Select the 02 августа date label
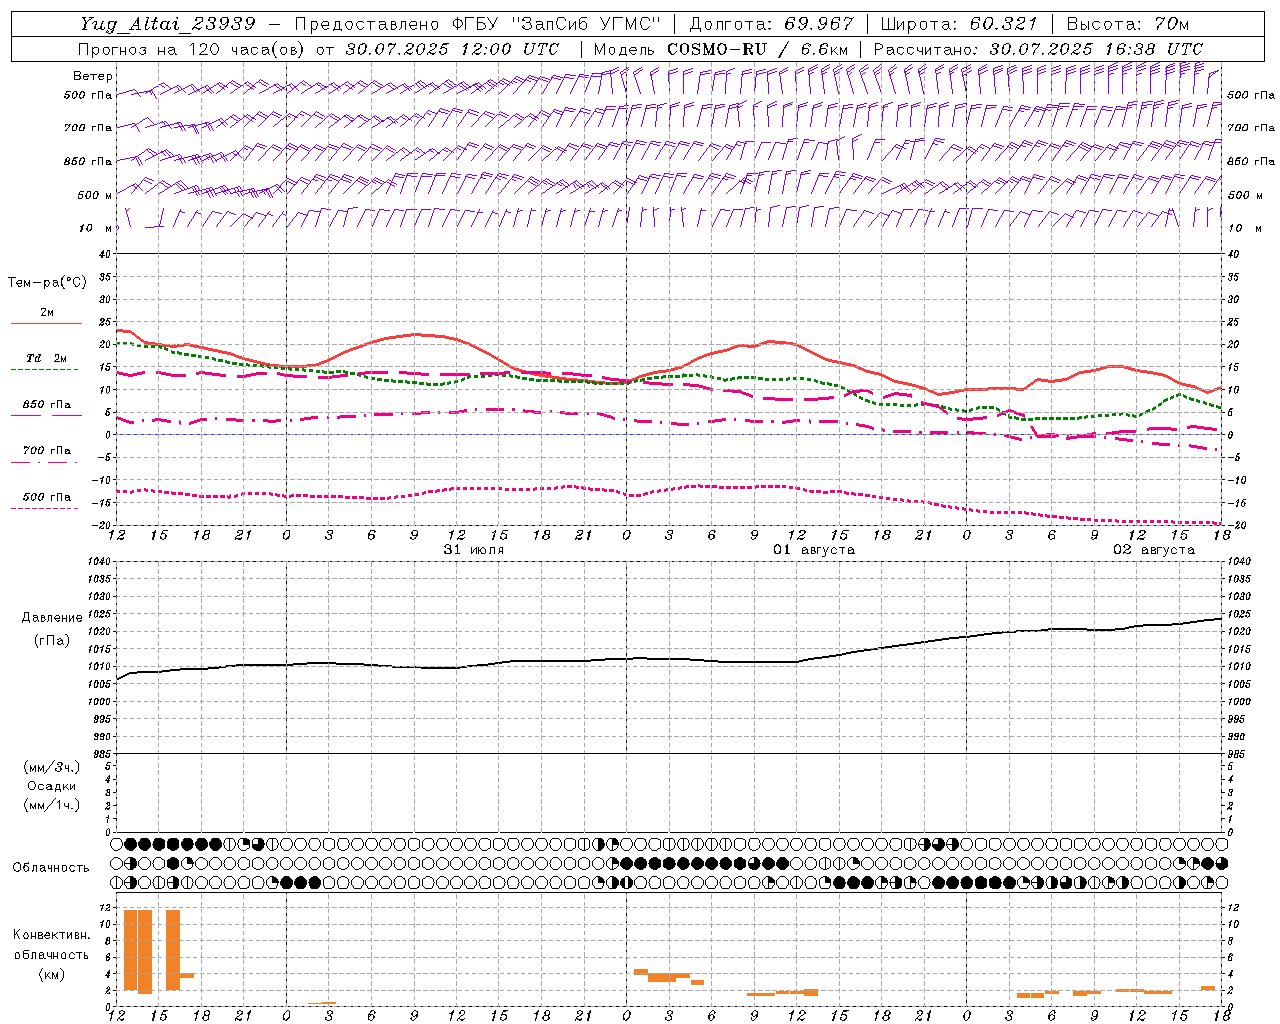The image size is (1280, 1024). (1153, 550)
